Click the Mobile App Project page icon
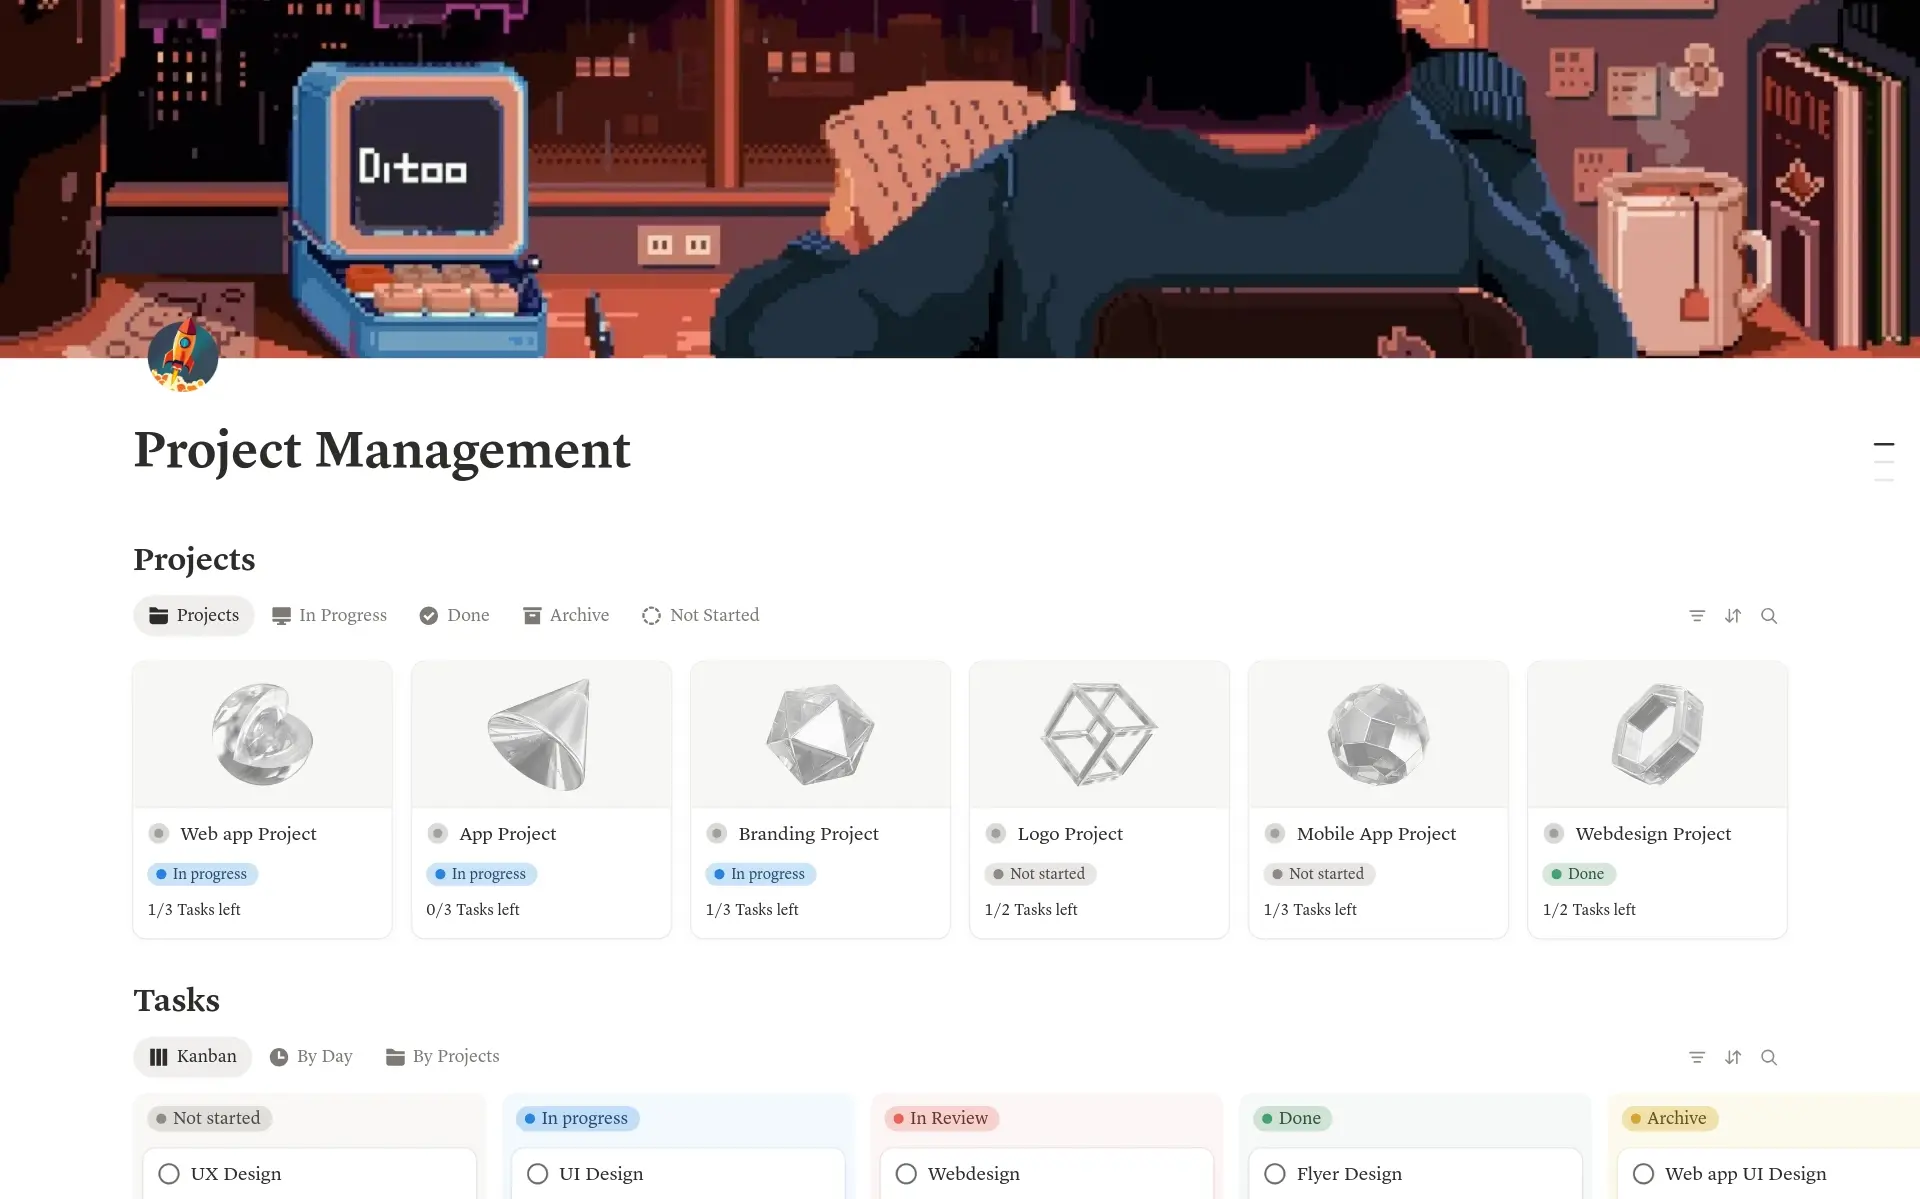Image resolution: width=1920 pixels, height=1199 pixels. tap(1275, 834)
